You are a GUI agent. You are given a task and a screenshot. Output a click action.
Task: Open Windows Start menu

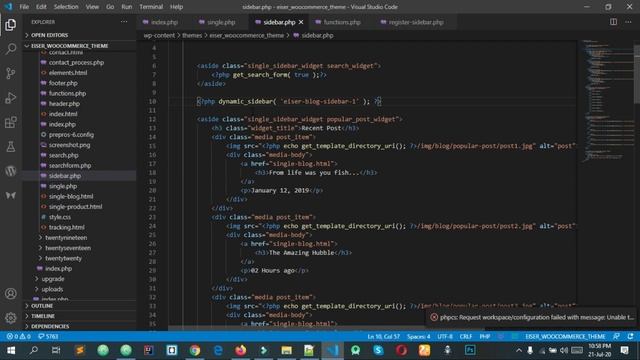[x=11, y=350]
